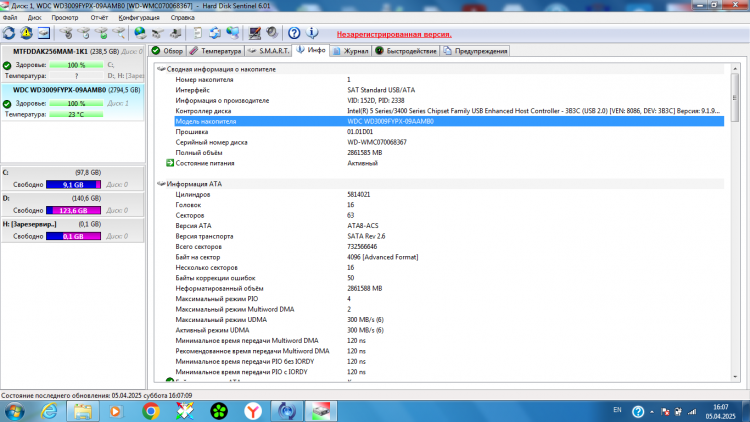This screenshot has height=422, width=750.
Task: Click scrollbar up arrow in info panel
Action: (x=735, y=69)
